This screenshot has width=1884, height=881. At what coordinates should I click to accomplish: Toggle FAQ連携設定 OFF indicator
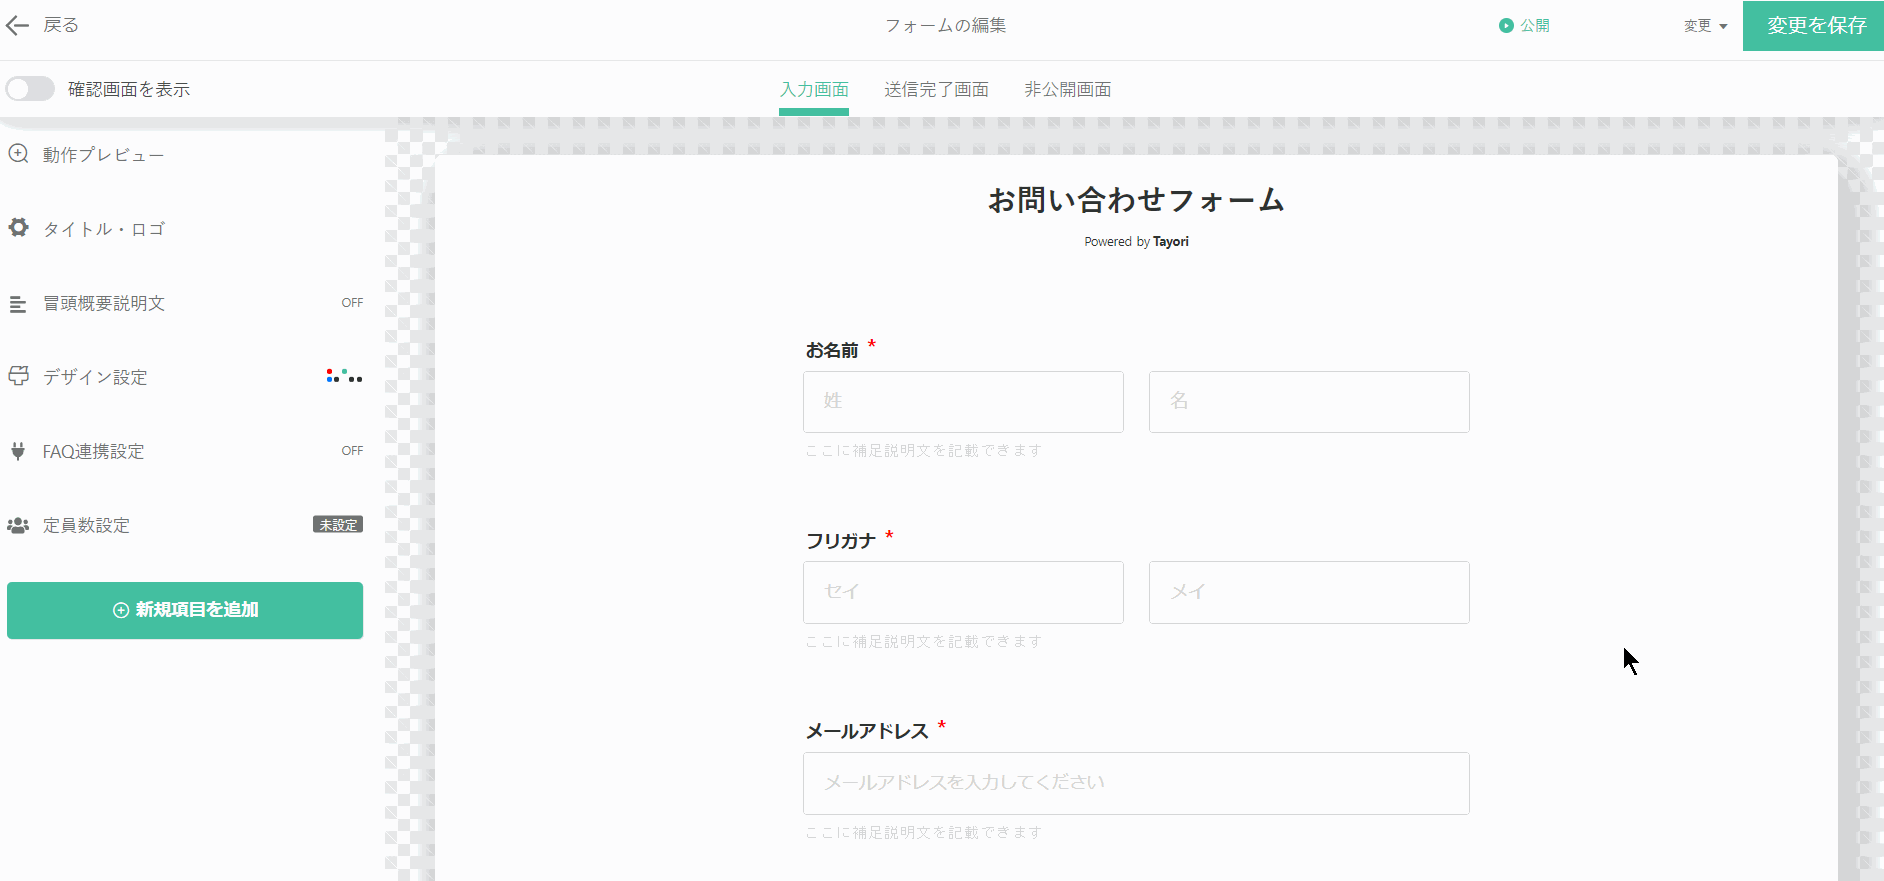(352, 451)
